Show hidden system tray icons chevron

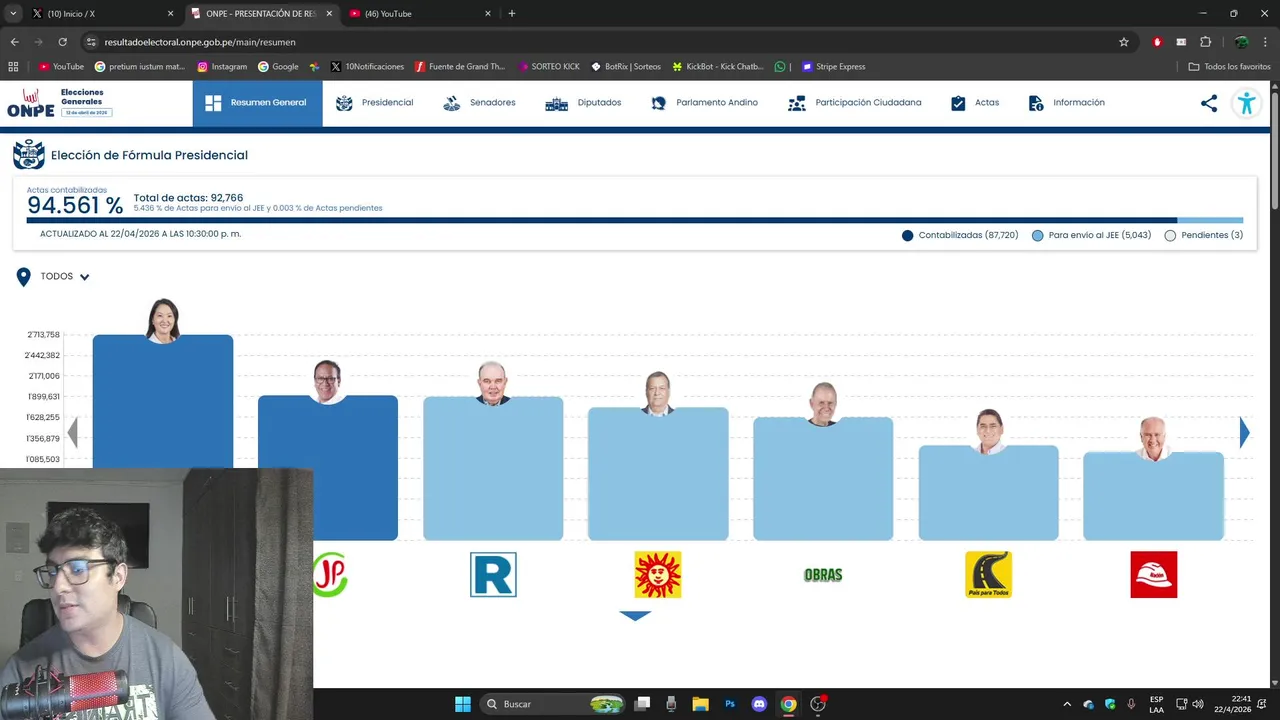(1066, 704)
